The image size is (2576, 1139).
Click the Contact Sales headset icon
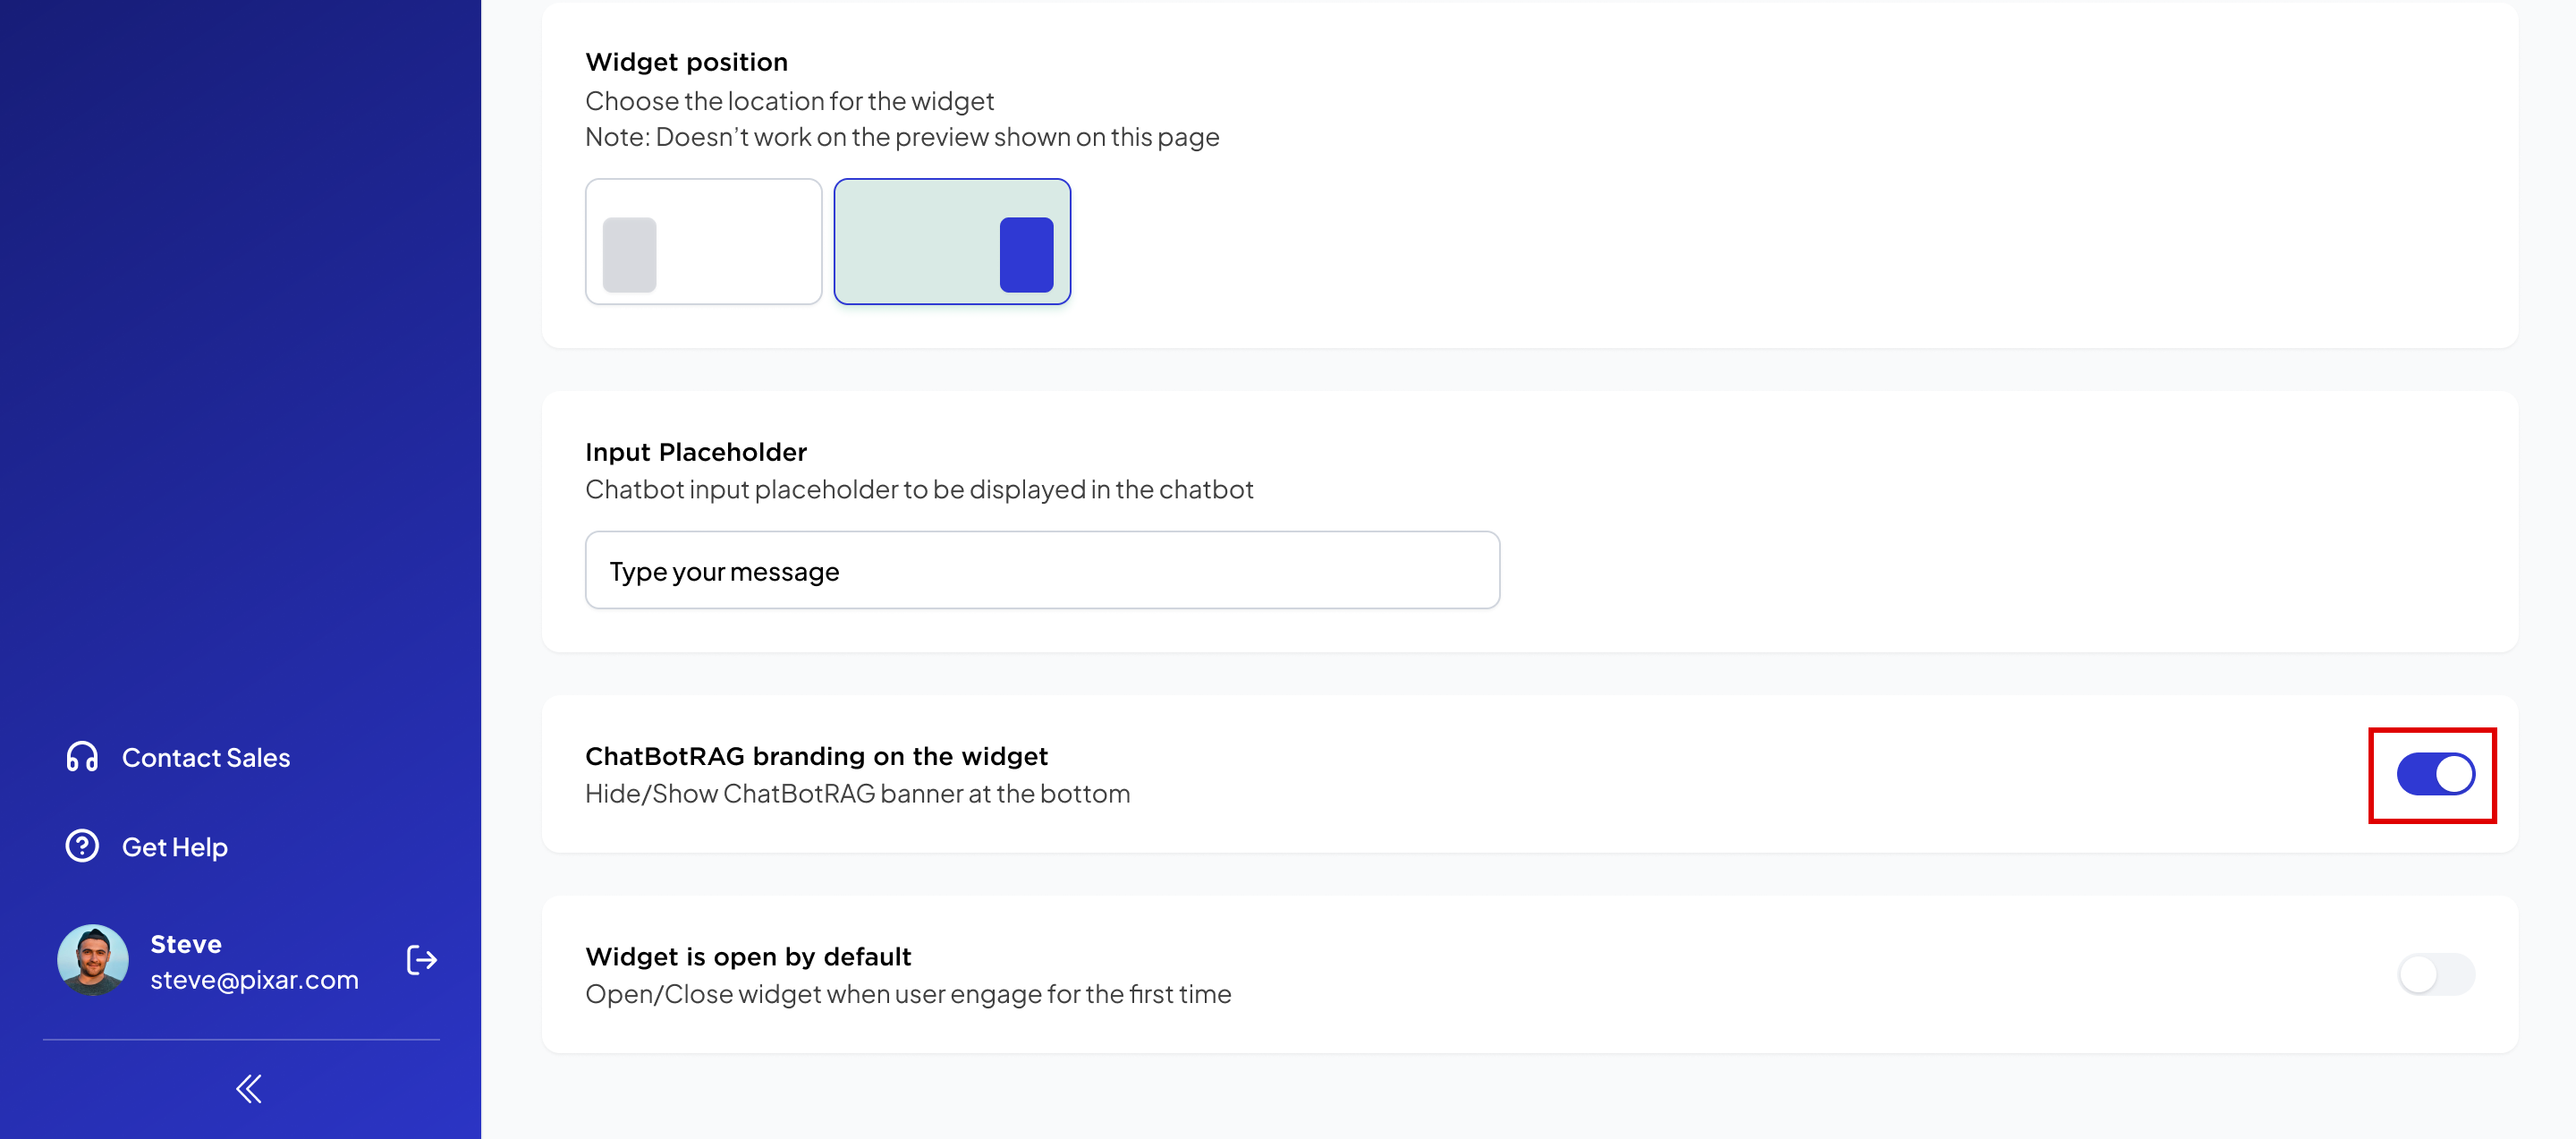coord(82,757)
